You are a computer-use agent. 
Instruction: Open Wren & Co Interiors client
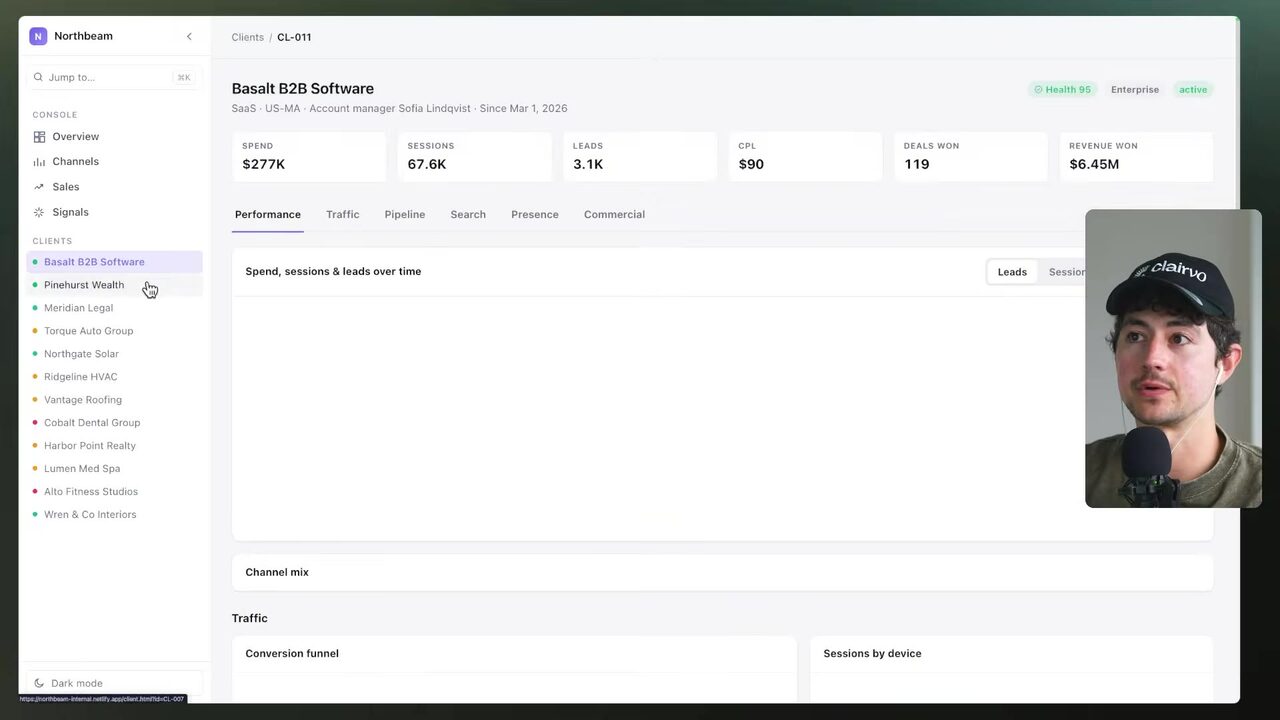(114, 515)
